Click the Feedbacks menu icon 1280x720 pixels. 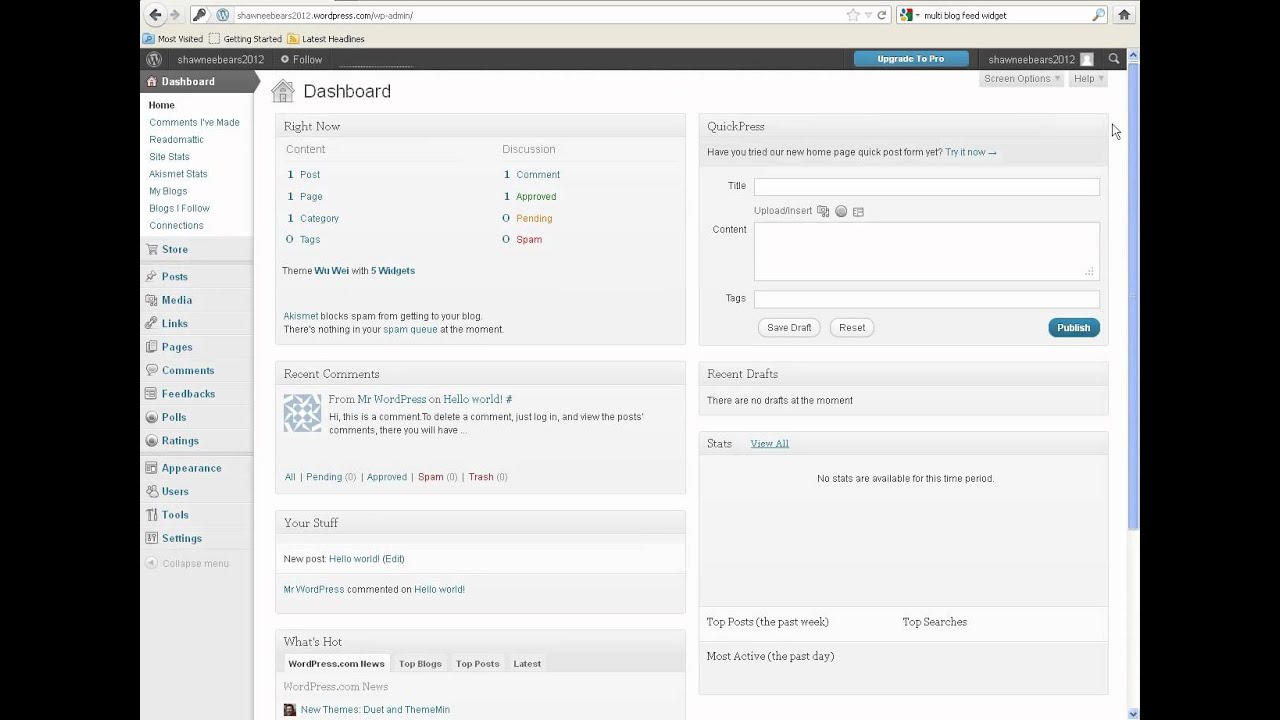(x=151, y=394)
